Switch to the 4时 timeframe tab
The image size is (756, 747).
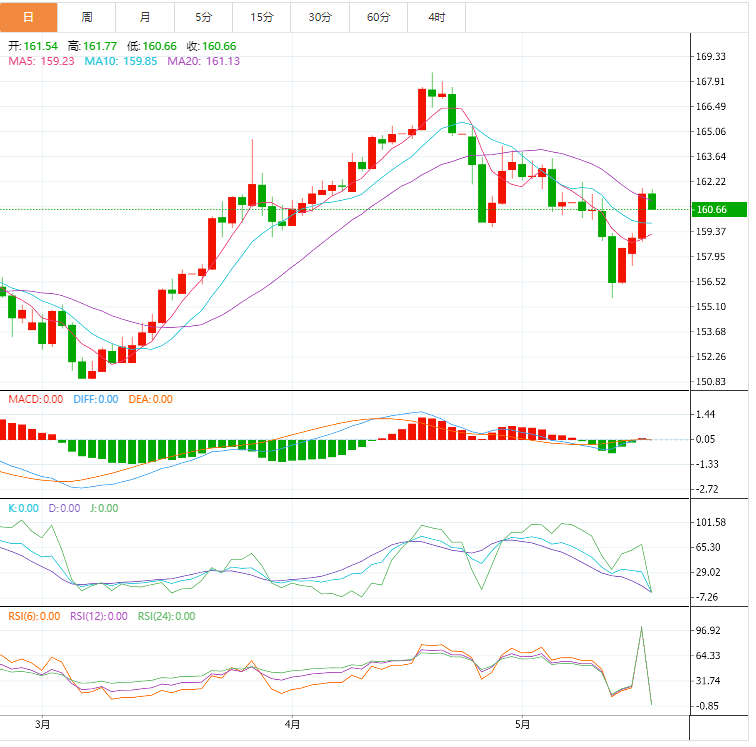point(437,17)
